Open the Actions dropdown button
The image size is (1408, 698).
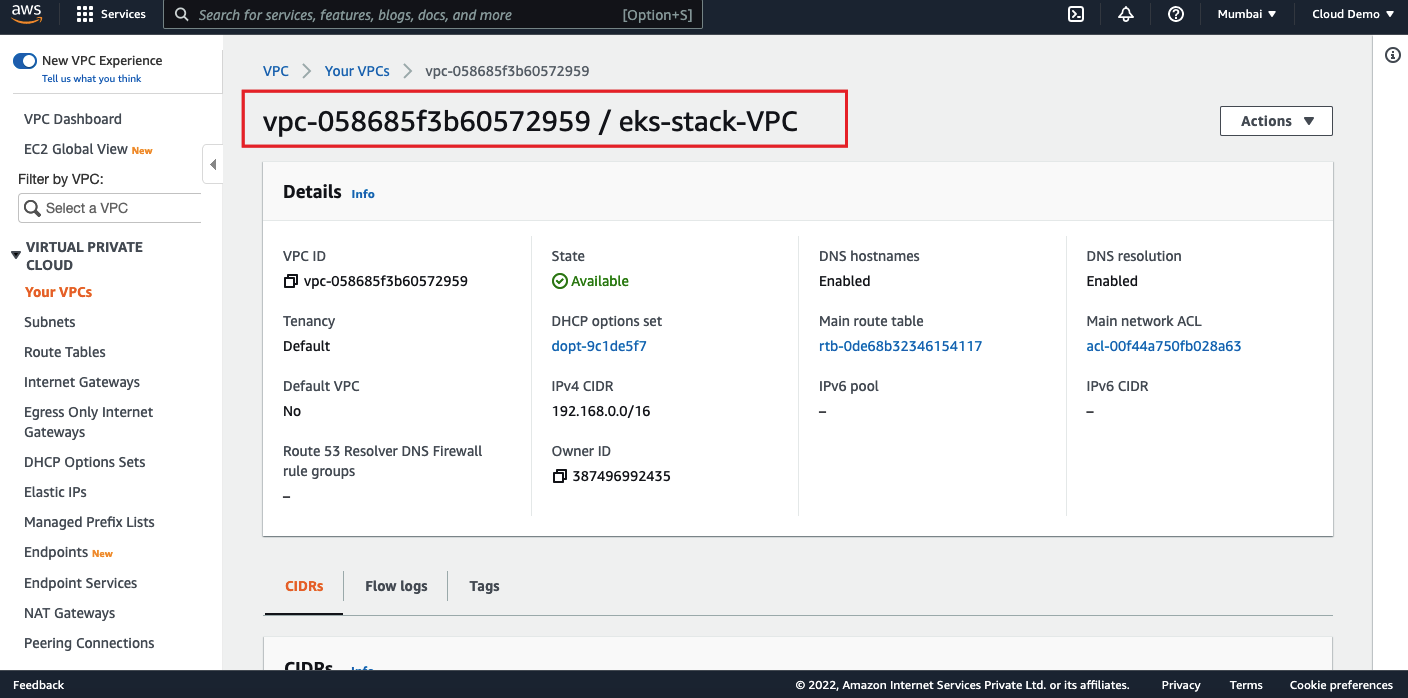(x=1276, y=121)
